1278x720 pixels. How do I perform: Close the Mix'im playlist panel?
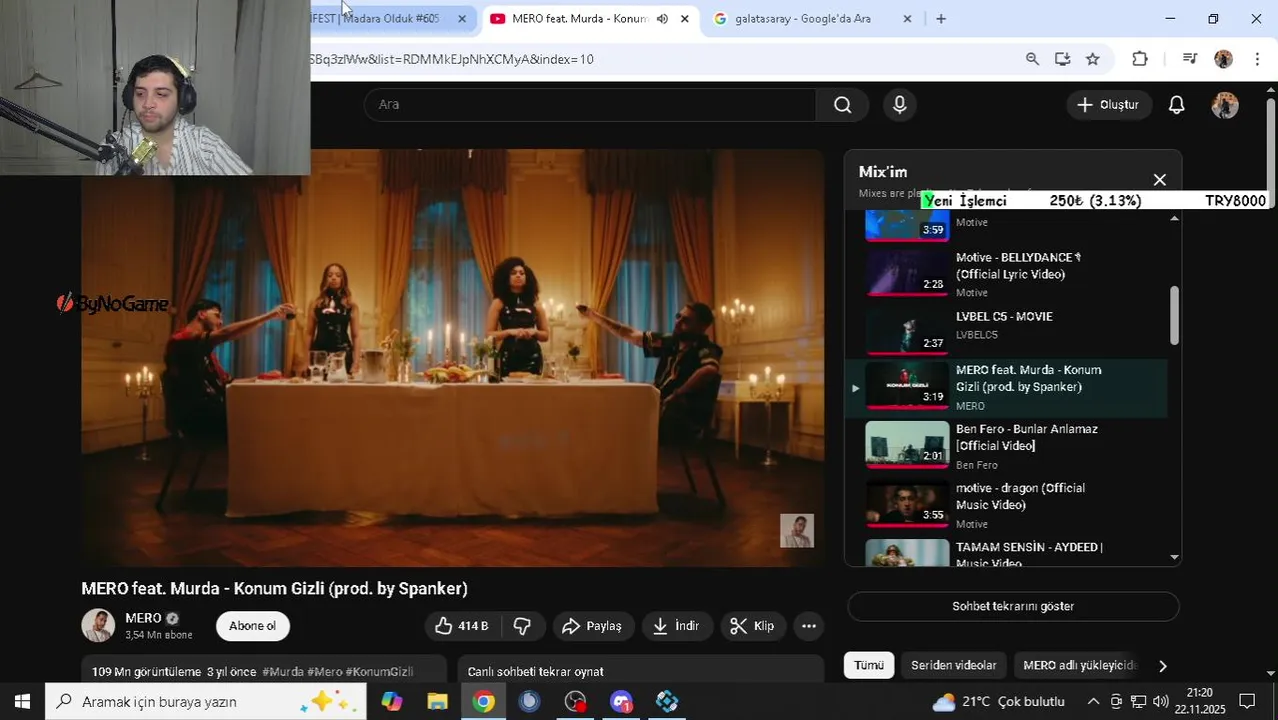[1160, 180]
